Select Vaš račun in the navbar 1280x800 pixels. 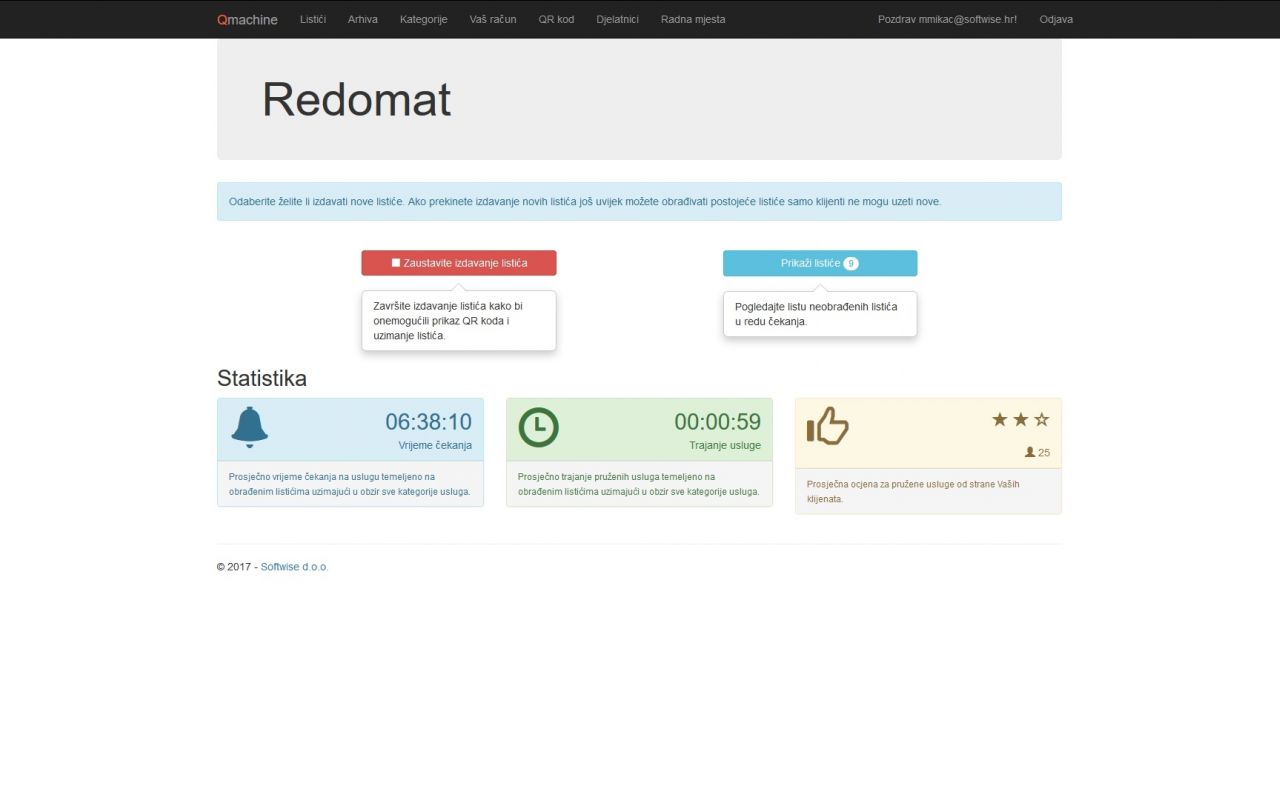click(x=493, y=19)
